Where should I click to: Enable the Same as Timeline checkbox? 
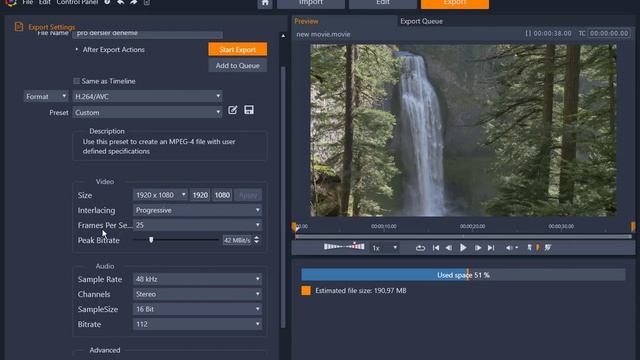click(x=76, y=81)
